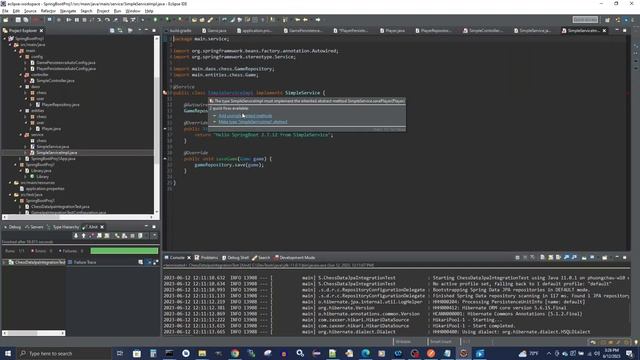Collapse the service package node
This screenshot has width=640, height=360.
21,135
